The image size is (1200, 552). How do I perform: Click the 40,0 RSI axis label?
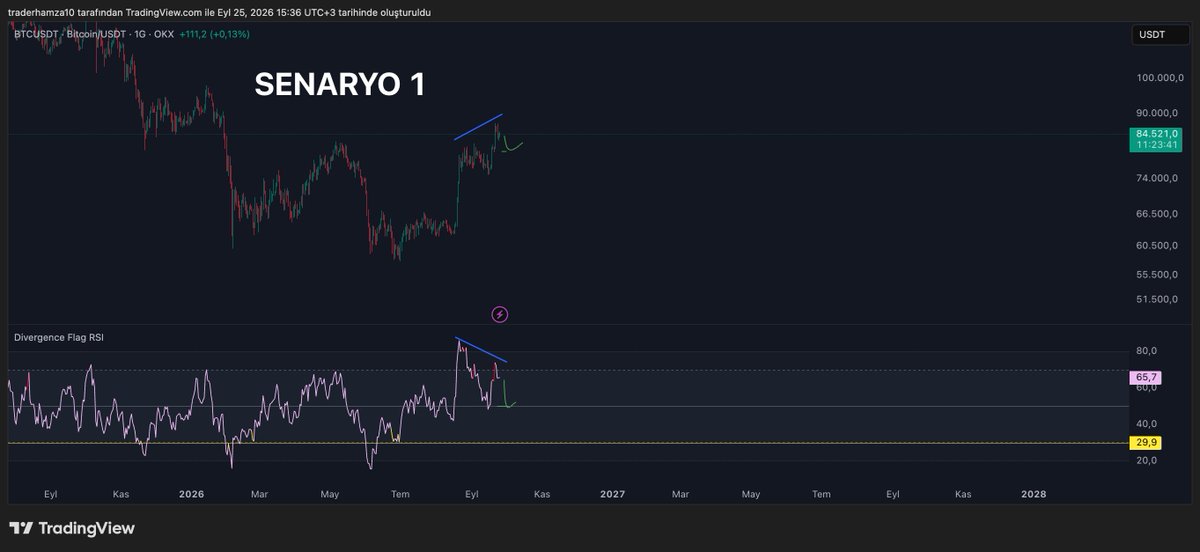point(1147,424)
